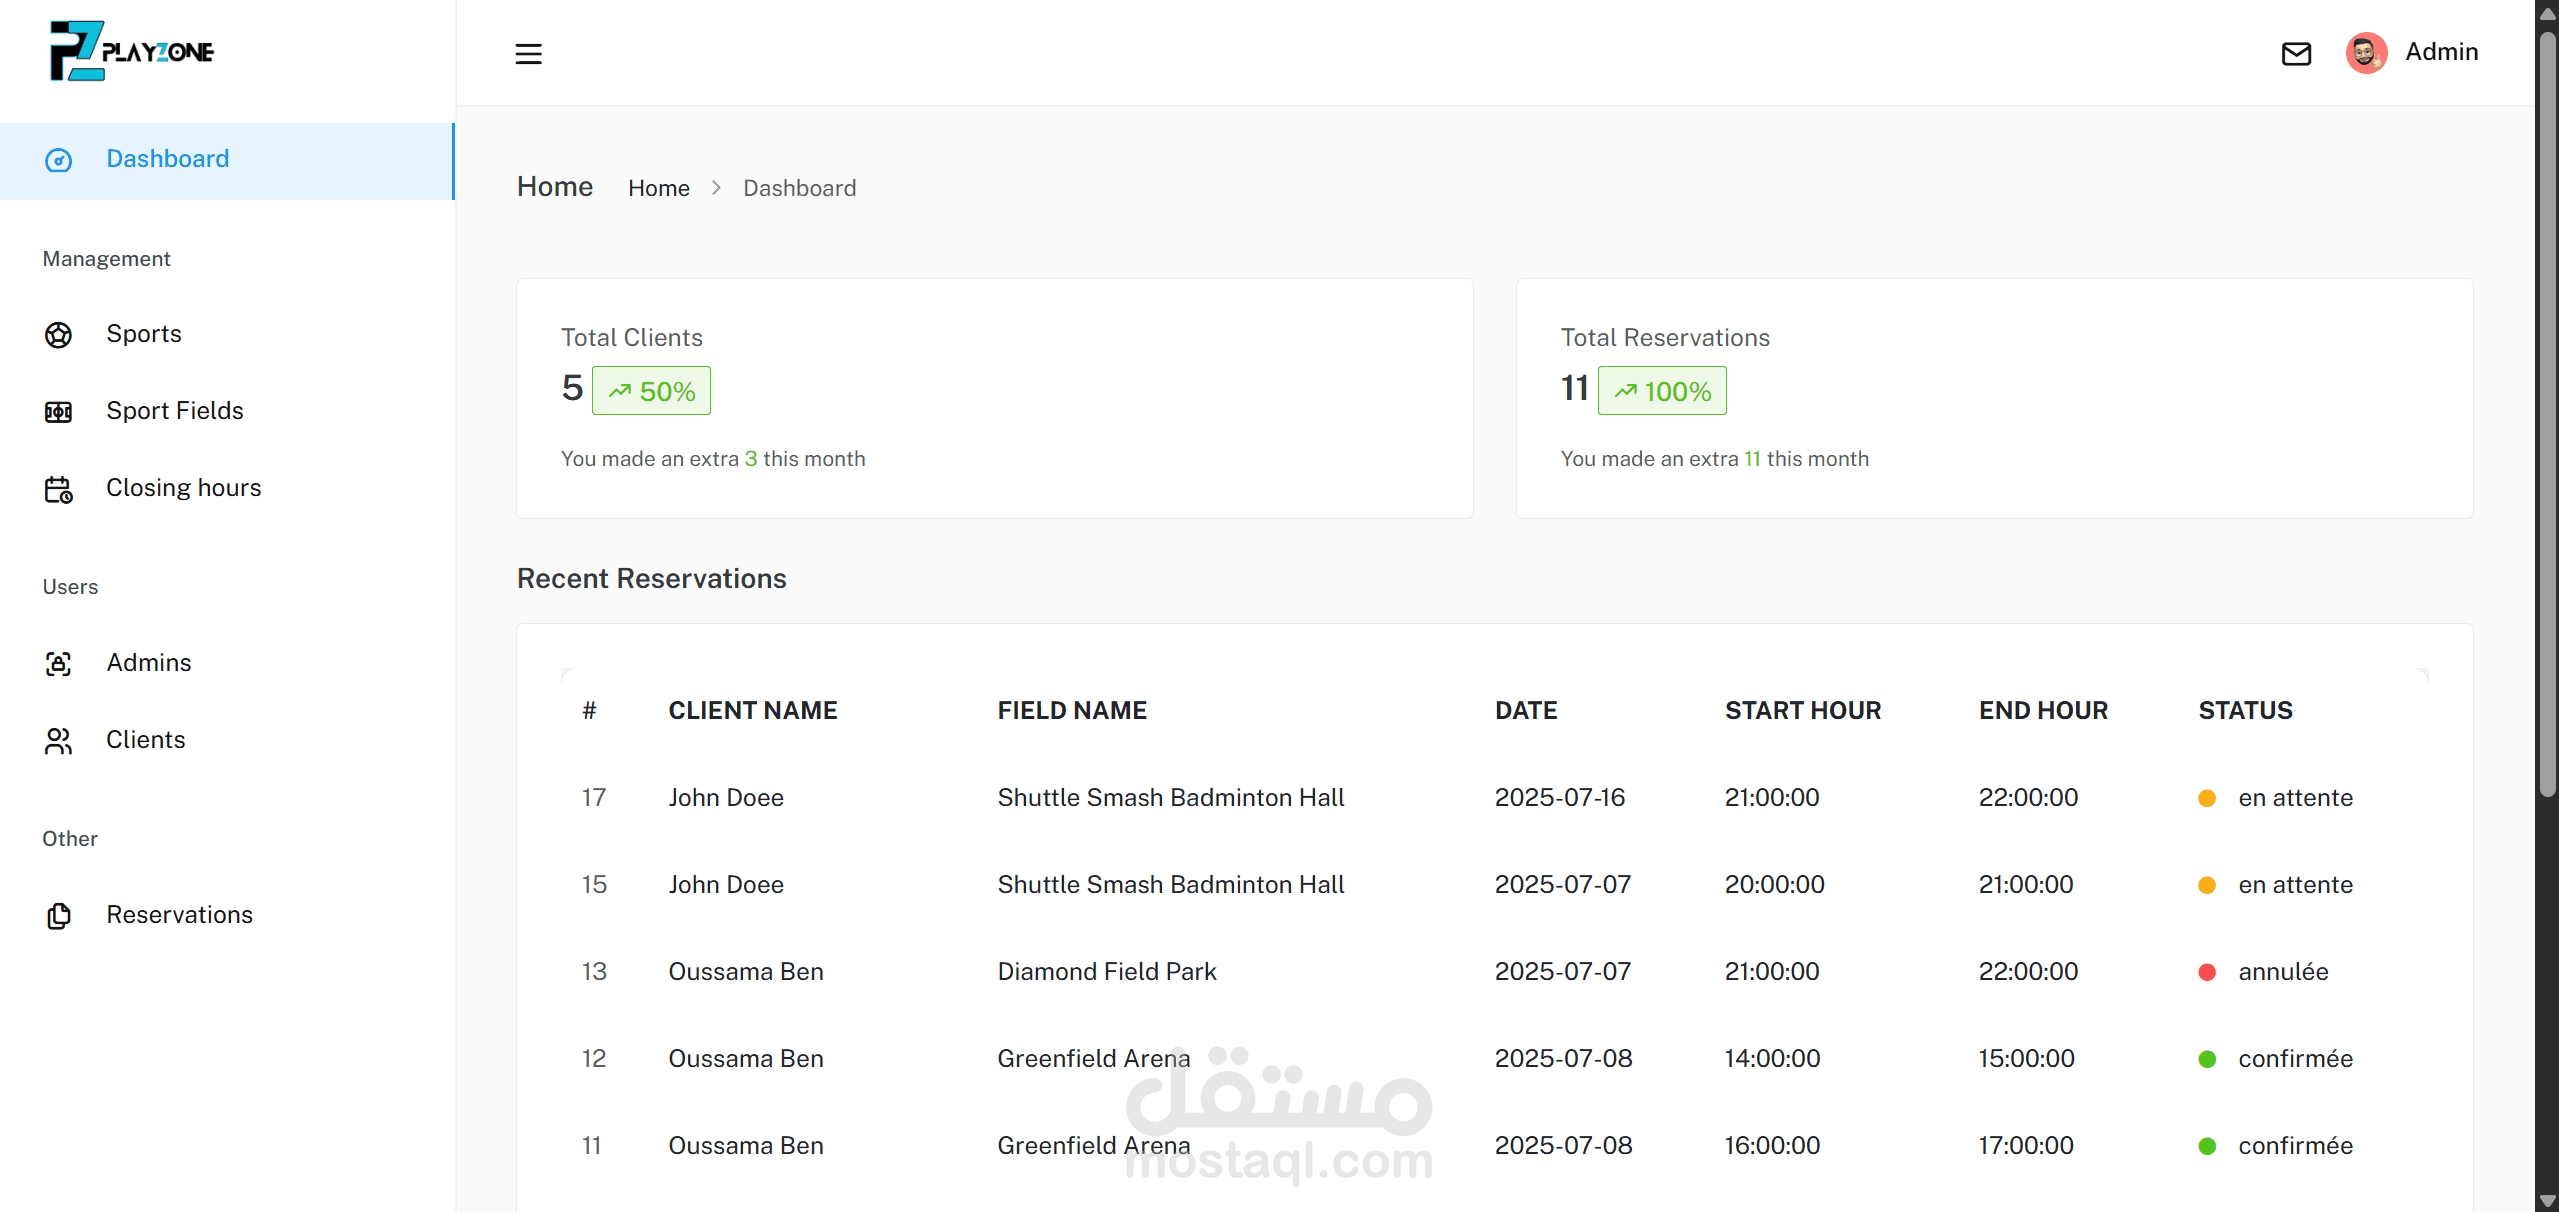Click the PlayZone logo
This screenshot has width=2559, height=1212.
(131, 51)
